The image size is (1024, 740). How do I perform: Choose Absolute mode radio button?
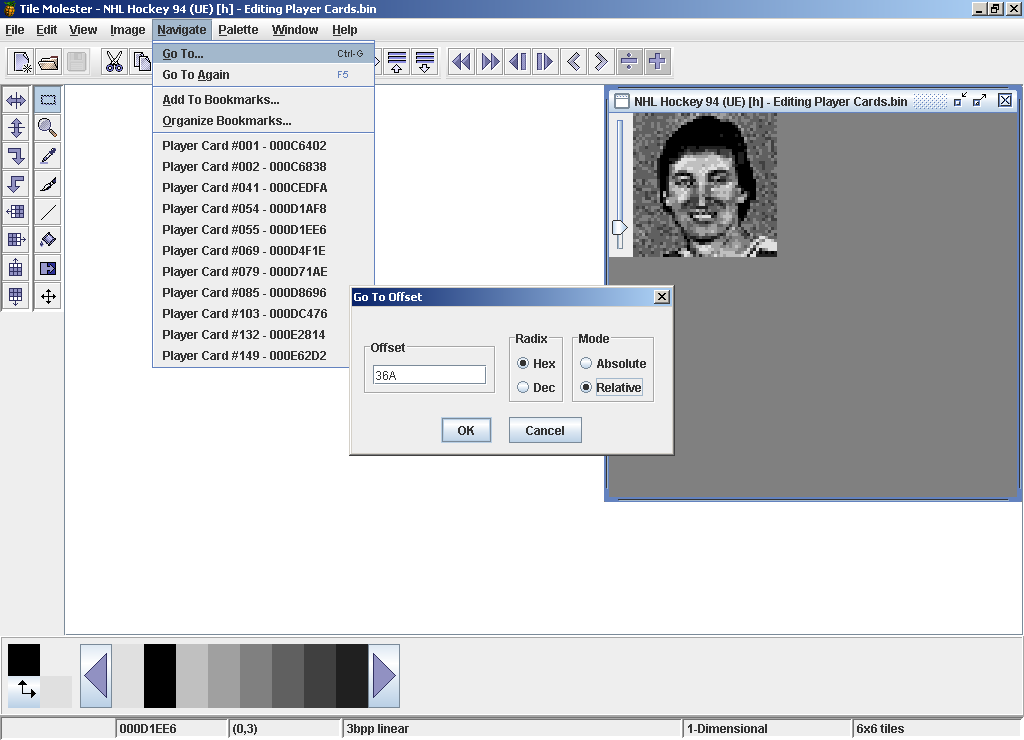point(587,364)
